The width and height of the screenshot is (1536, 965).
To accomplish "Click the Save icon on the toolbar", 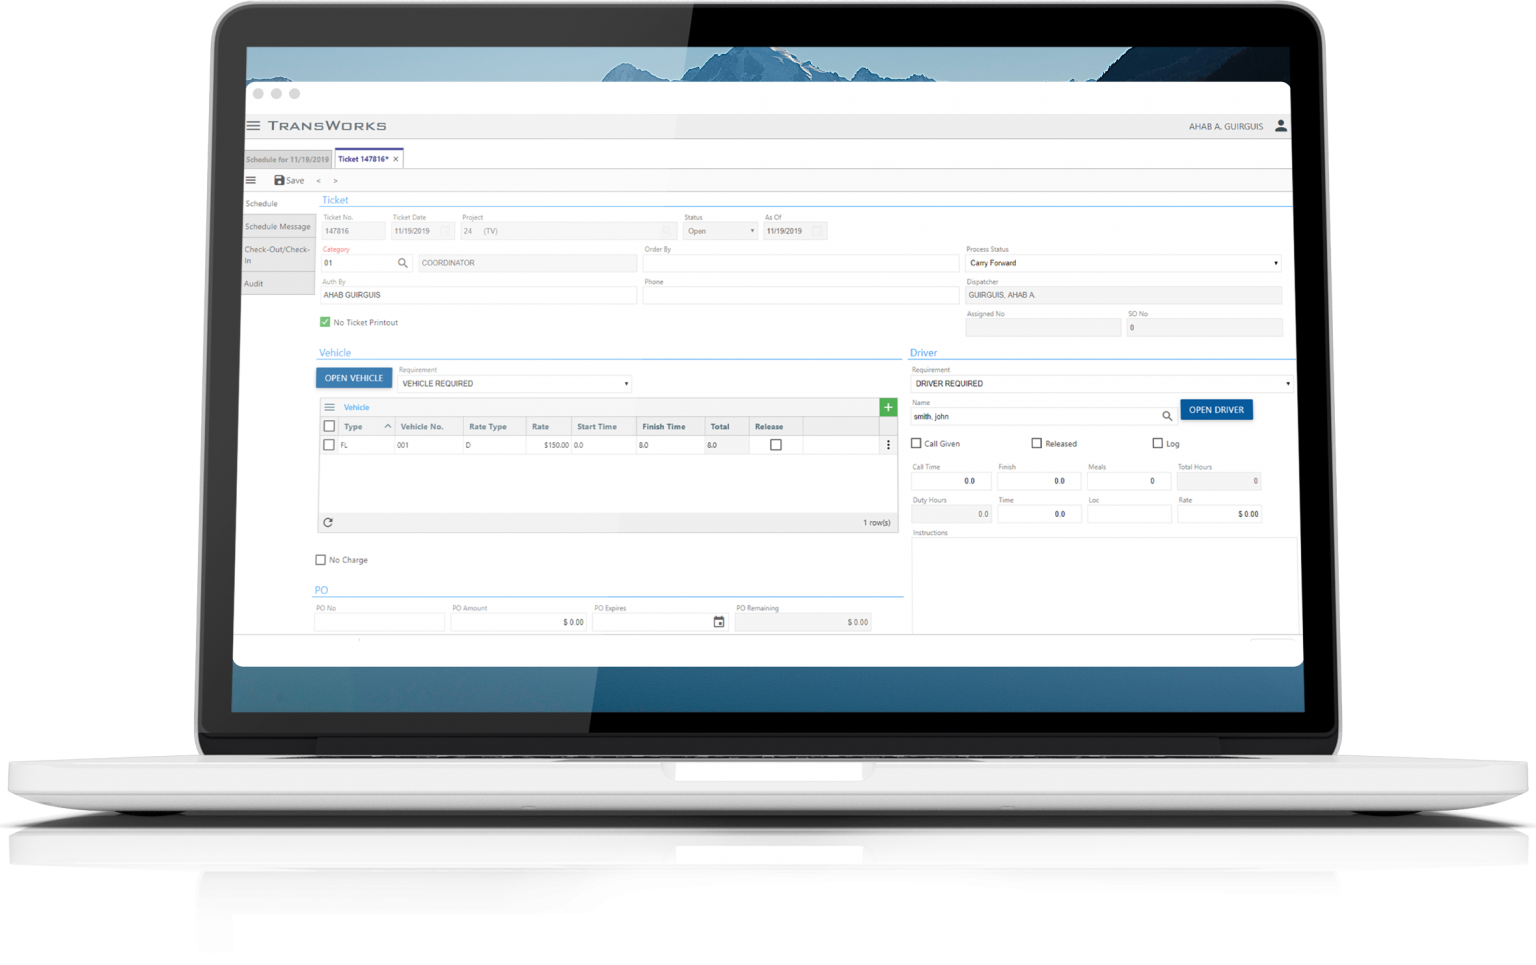I will (x=289, y=180).
